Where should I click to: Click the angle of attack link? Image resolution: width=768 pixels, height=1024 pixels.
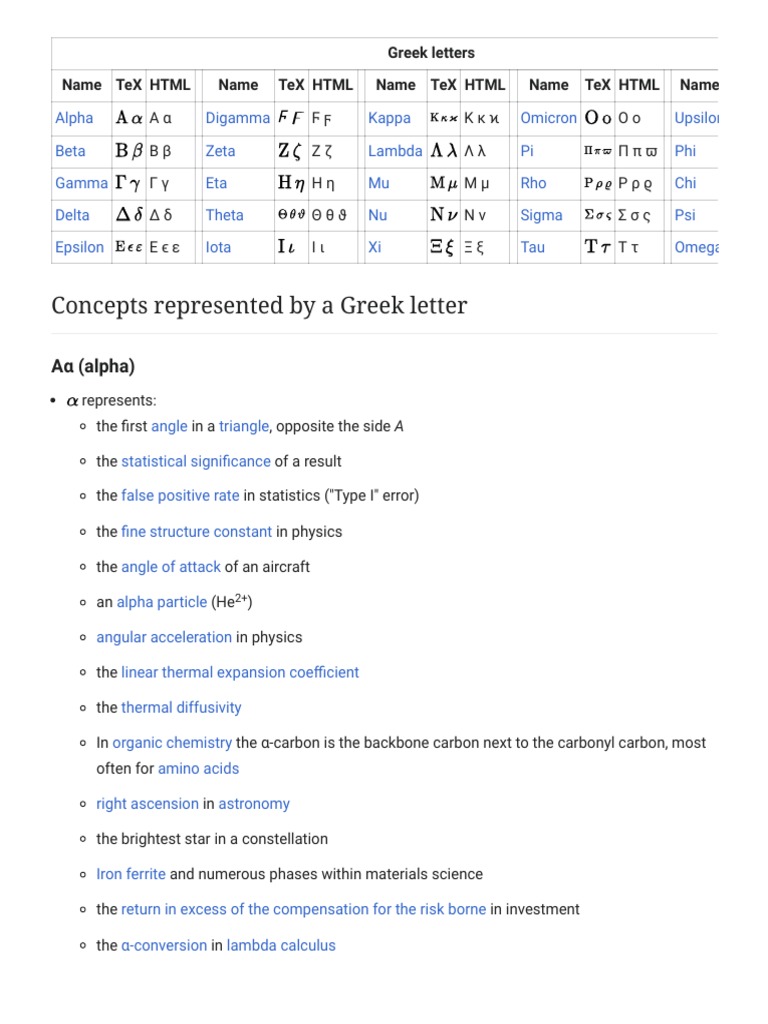(x=171, y=567)
